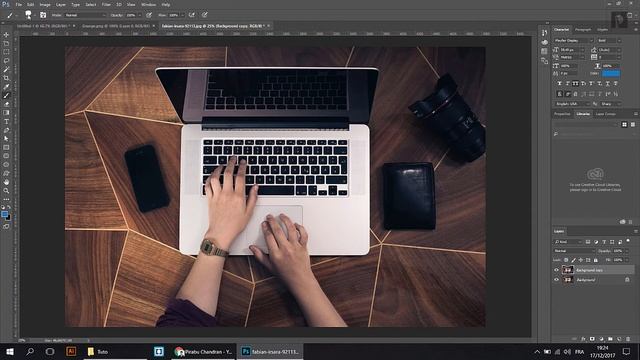This screenshot has width=640, height=360.
Task: Open the Flow value dropdown
Action: point(182,15)
